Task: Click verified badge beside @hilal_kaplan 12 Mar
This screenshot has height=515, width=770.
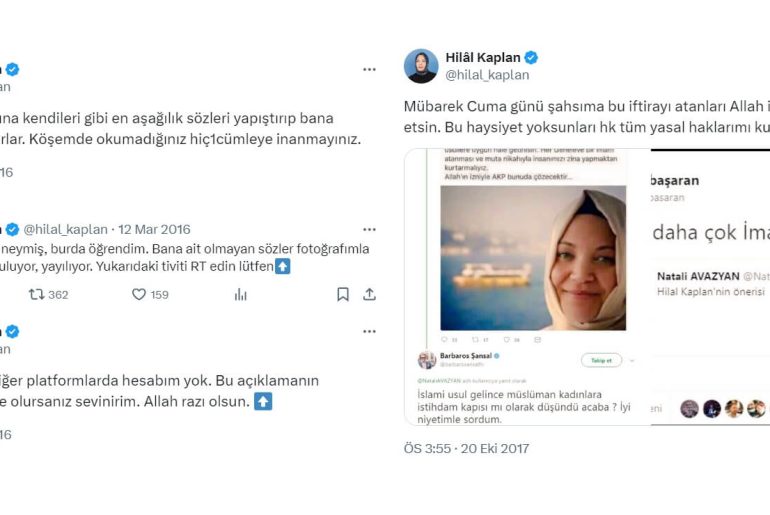Action: [x=13, y=229]
